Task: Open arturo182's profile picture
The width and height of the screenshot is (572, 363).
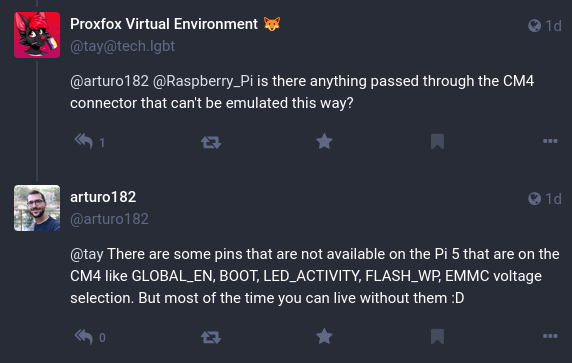Action: pyautogui.click(x=37, y=208)
